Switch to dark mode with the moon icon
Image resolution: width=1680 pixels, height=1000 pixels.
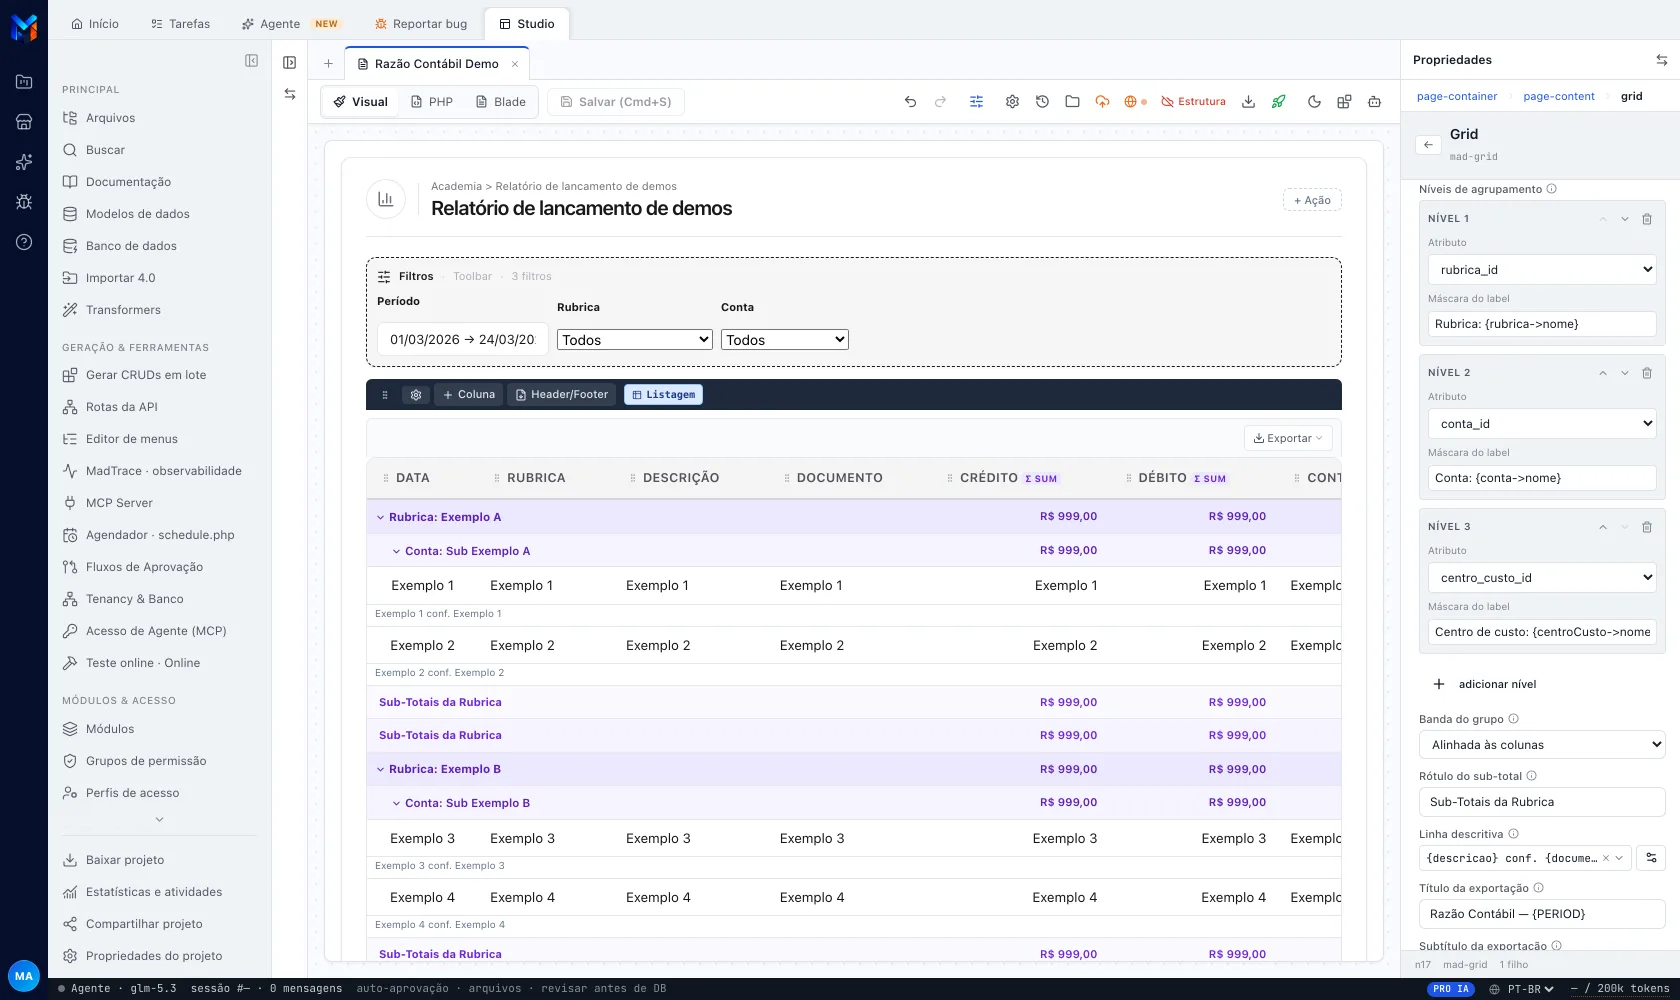1314,102
